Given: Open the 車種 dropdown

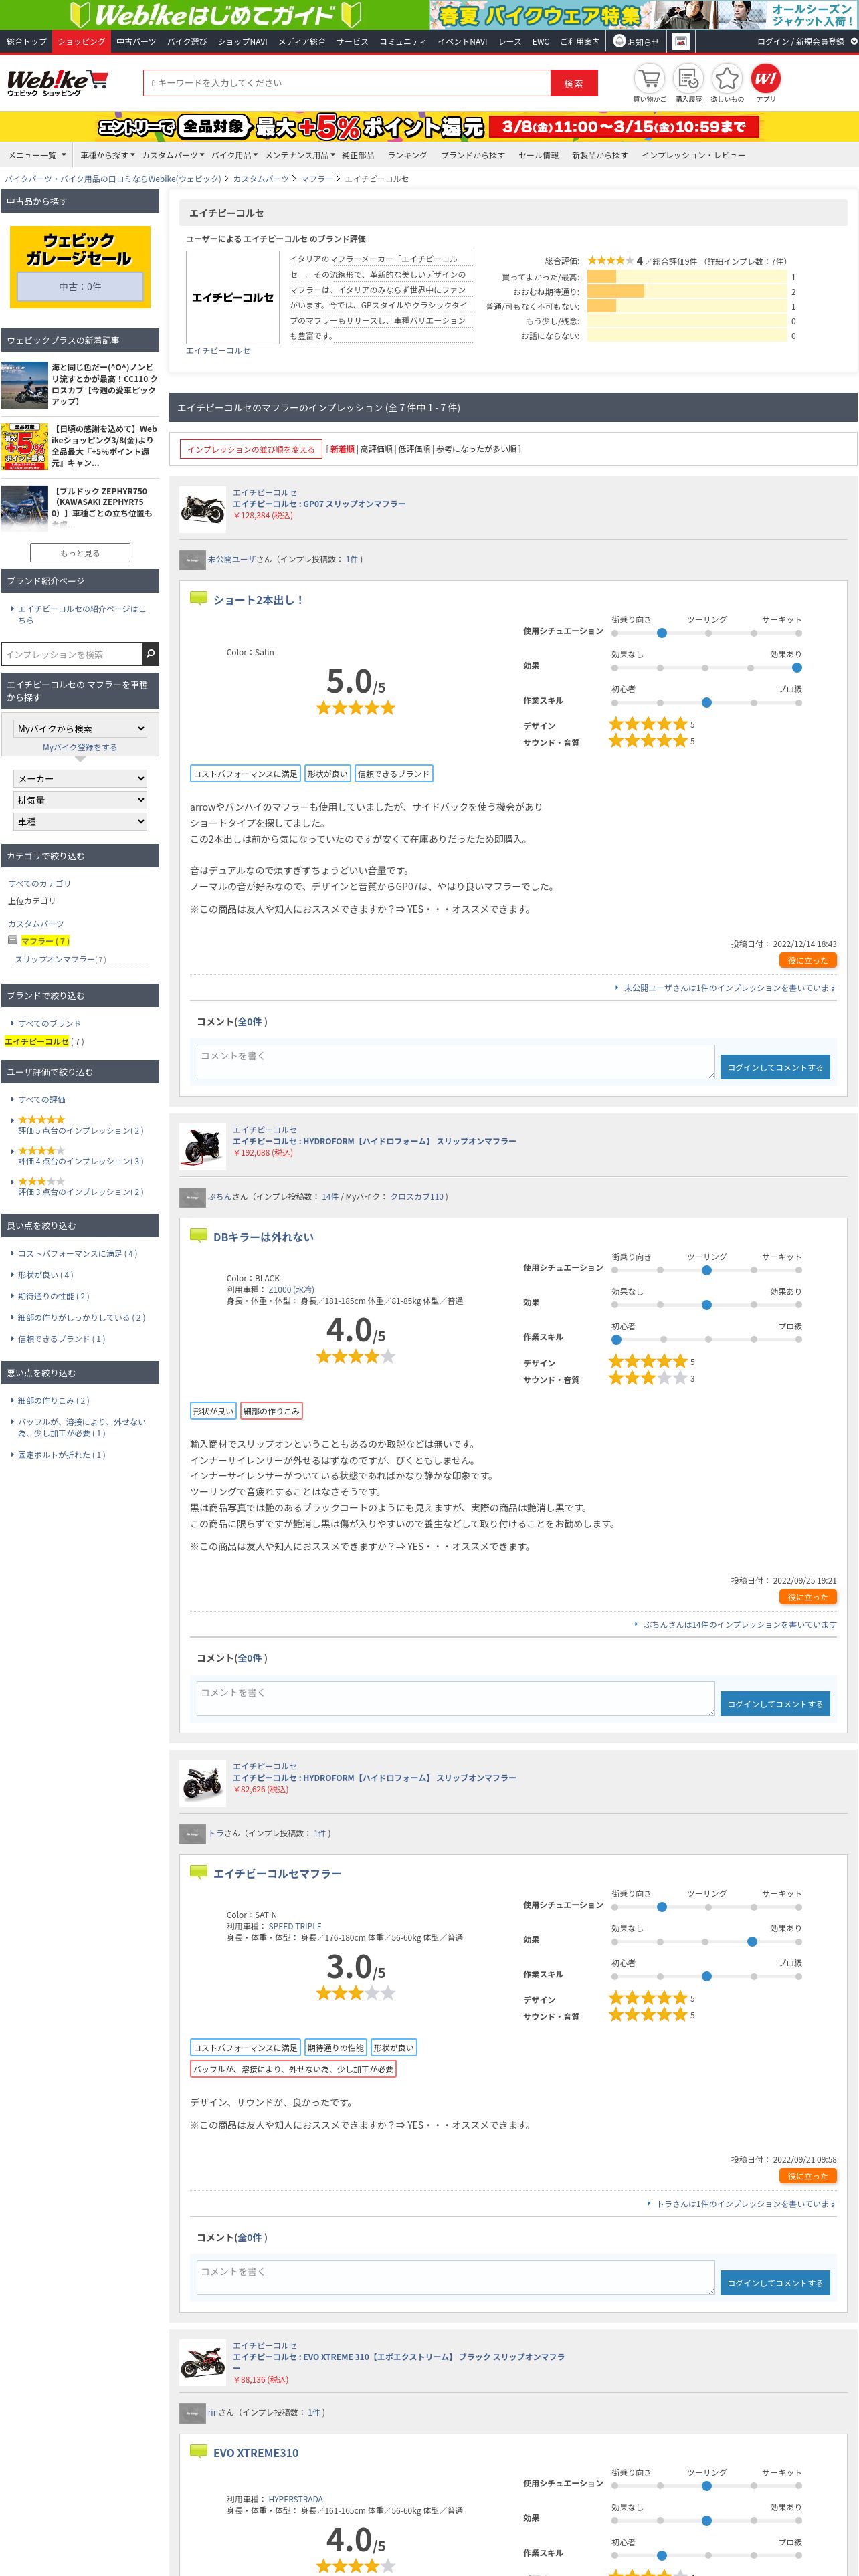Looking at the screenshot, I should (81, 822).
